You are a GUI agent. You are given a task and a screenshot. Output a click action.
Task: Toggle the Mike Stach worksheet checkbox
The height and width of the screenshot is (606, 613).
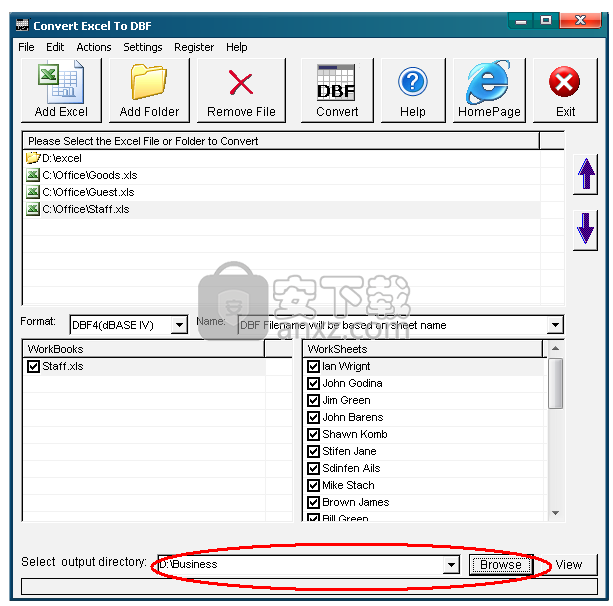313,485
